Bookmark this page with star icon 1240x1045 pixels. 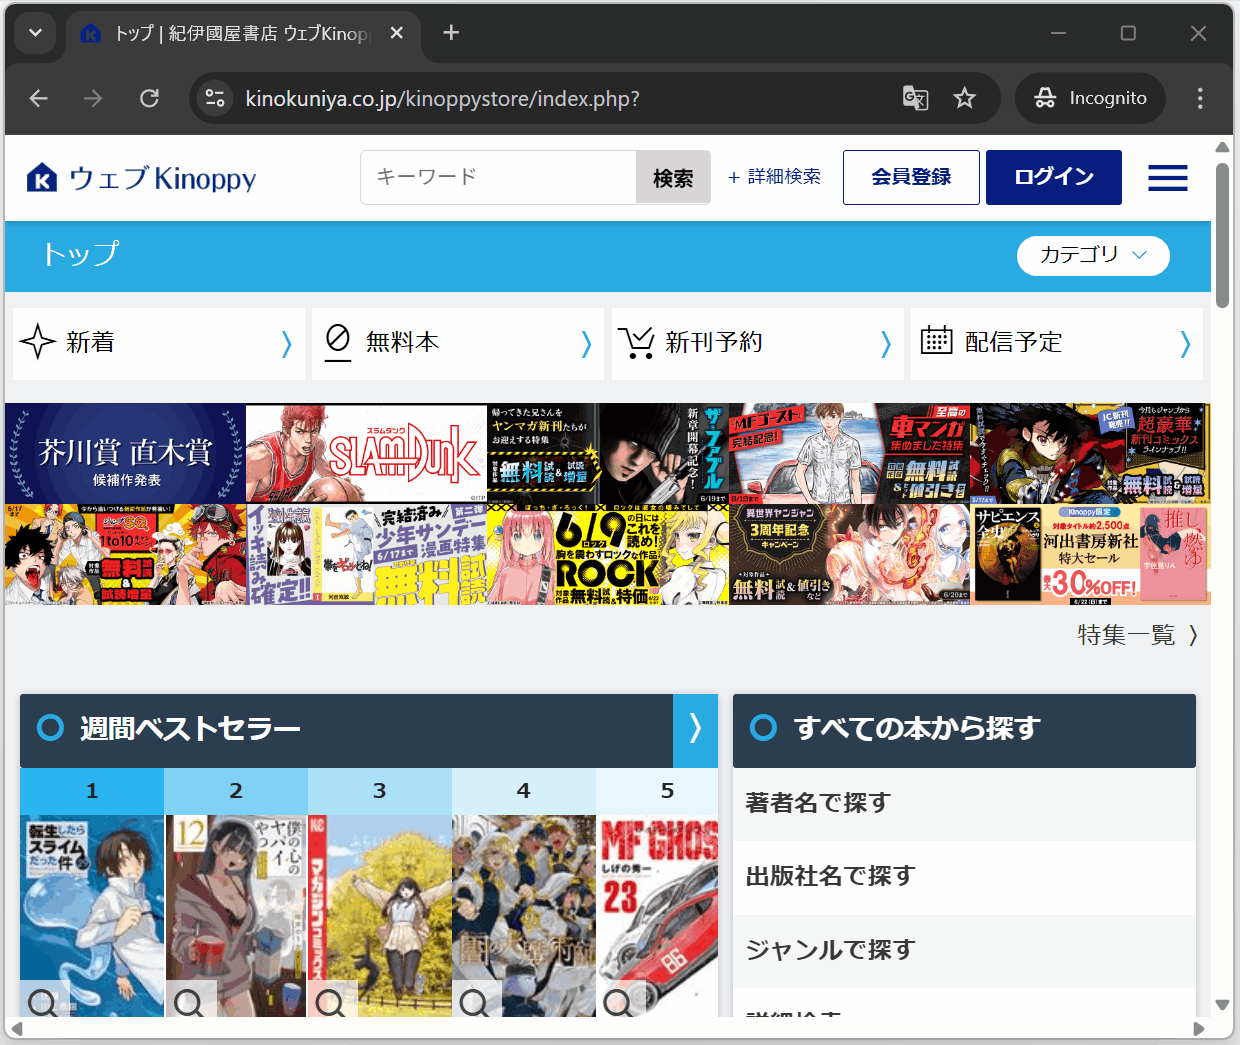click(964, 98)
